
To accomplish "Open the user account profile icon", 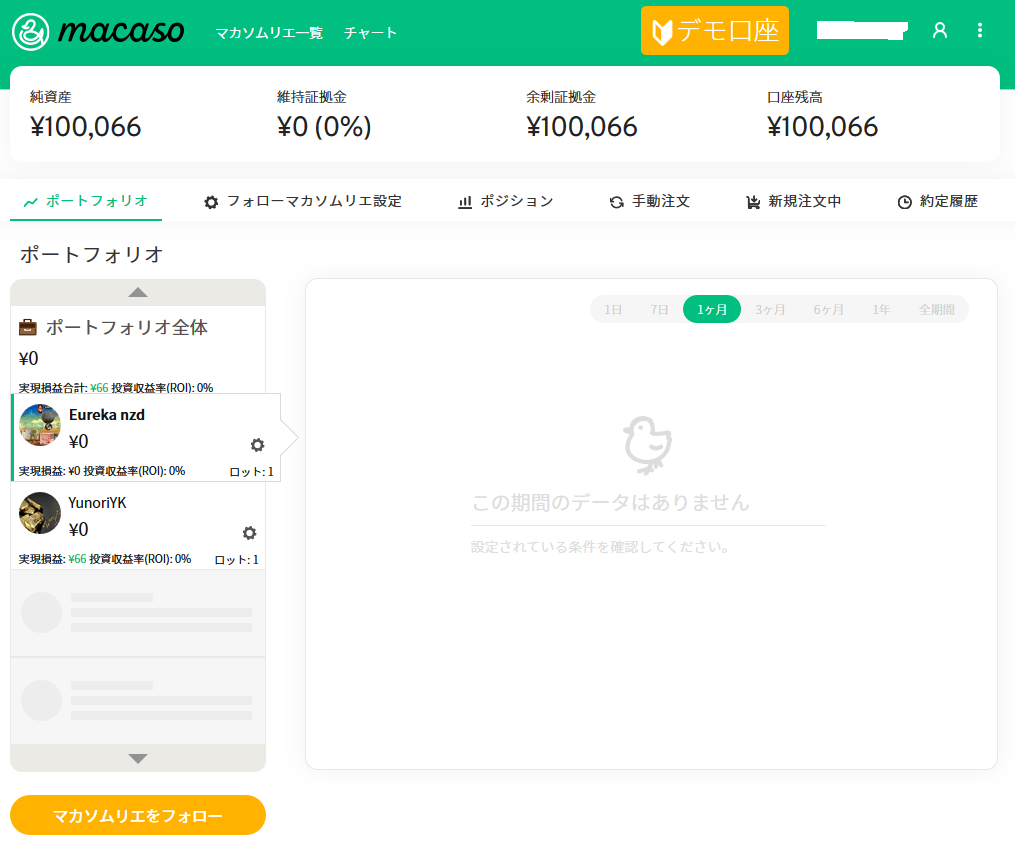I will [939, 30].
